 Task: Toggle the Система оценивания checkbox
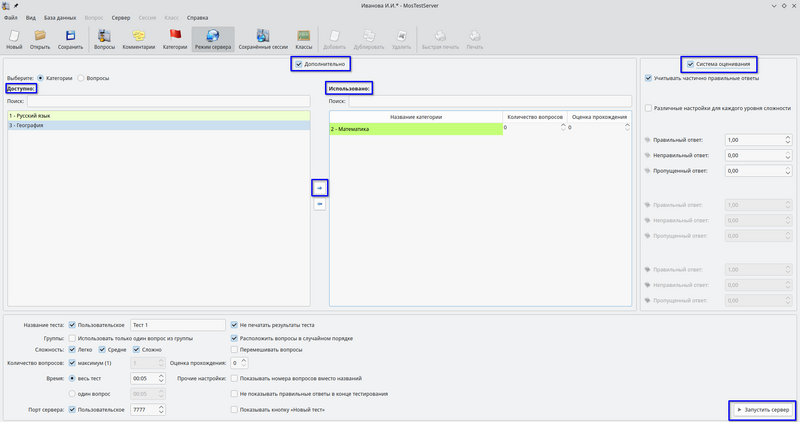click(690, 65)
